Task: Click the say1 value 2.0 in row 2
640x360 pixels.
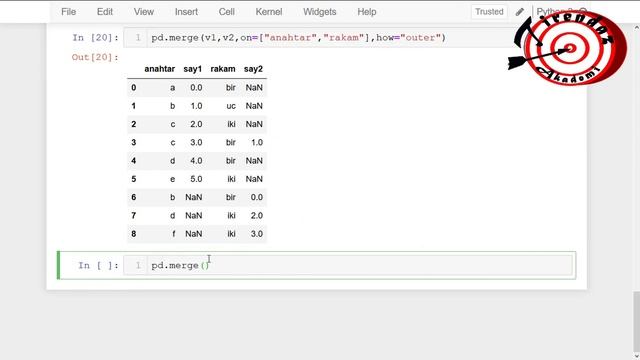Action: point(196,124)
